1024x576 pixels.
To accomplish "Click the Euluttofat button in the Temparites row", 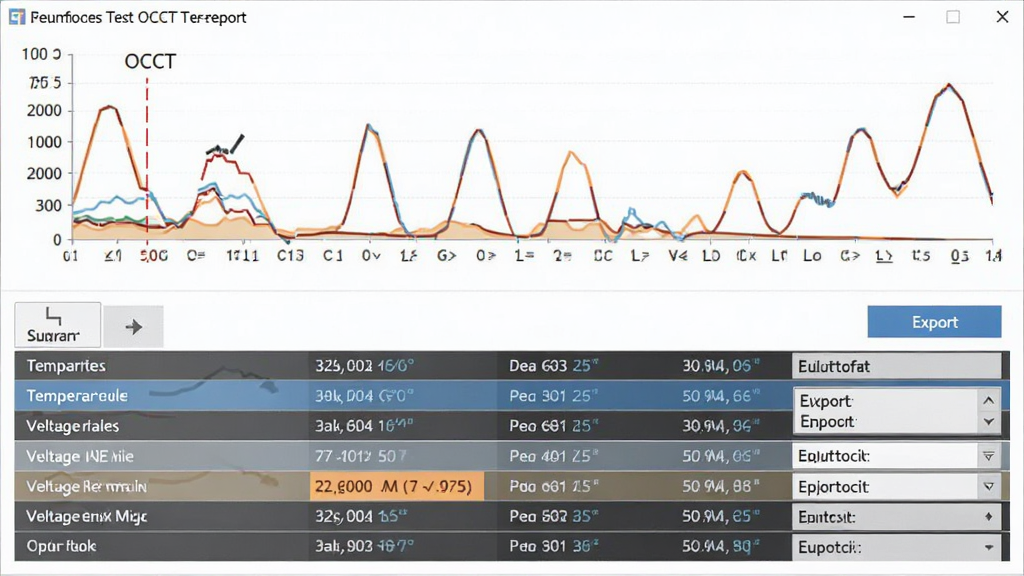I will (896, 366).
